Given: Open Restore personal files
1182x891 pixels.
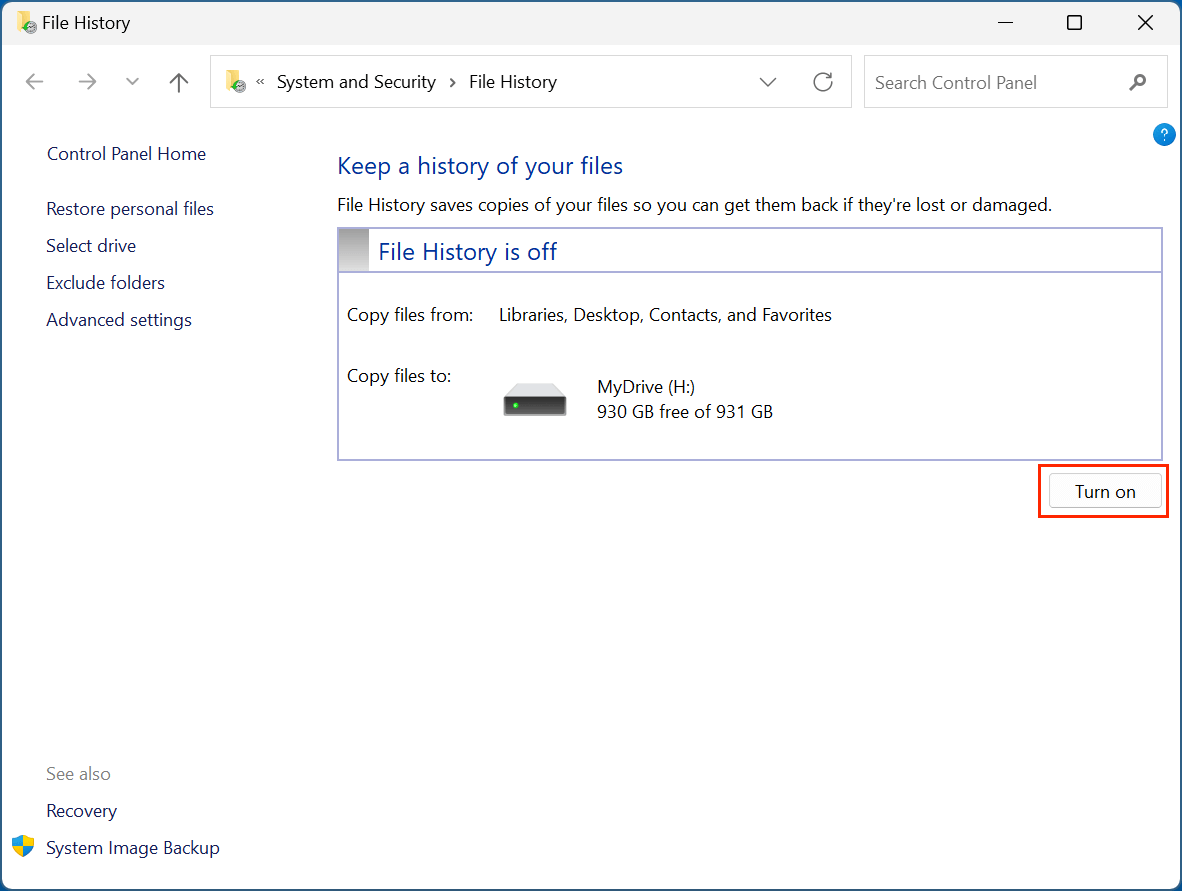Looking at the screenshot, I should 129,208.
